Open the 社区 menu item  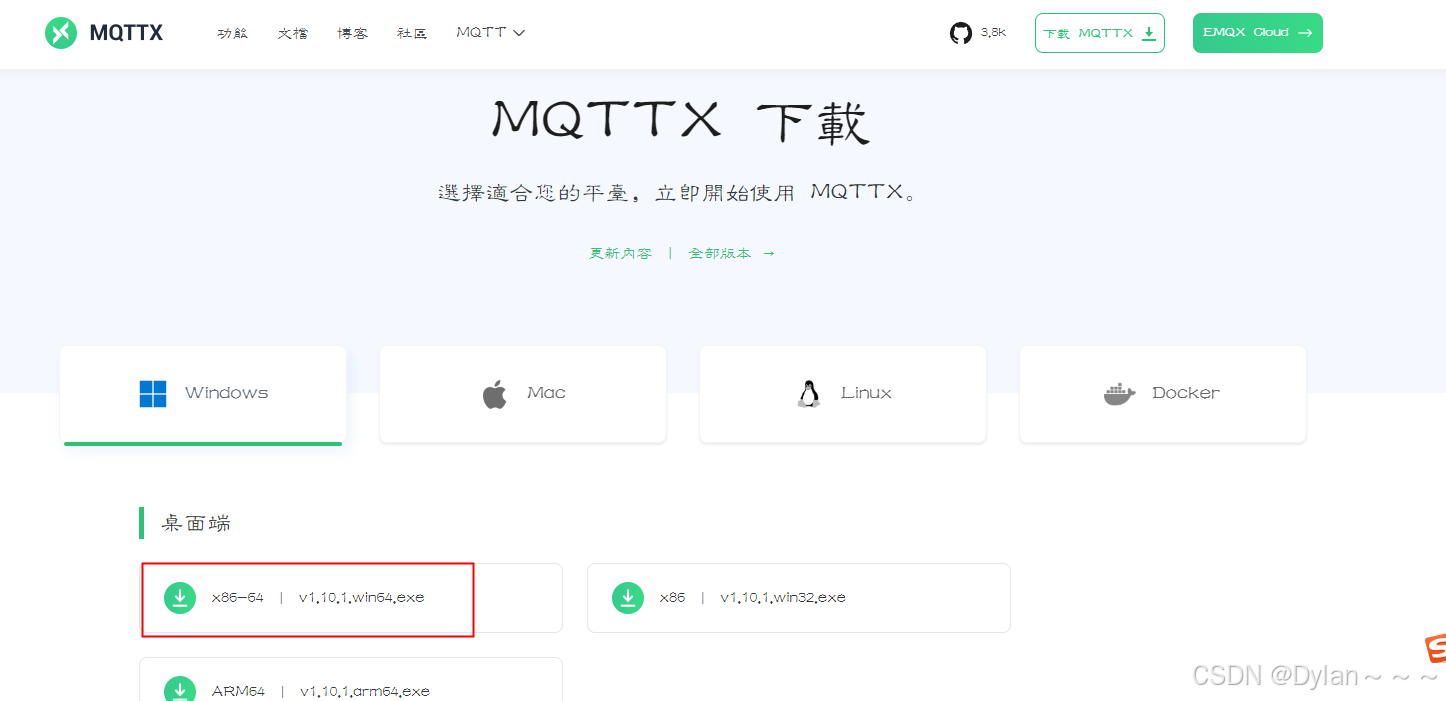point(412,33)
